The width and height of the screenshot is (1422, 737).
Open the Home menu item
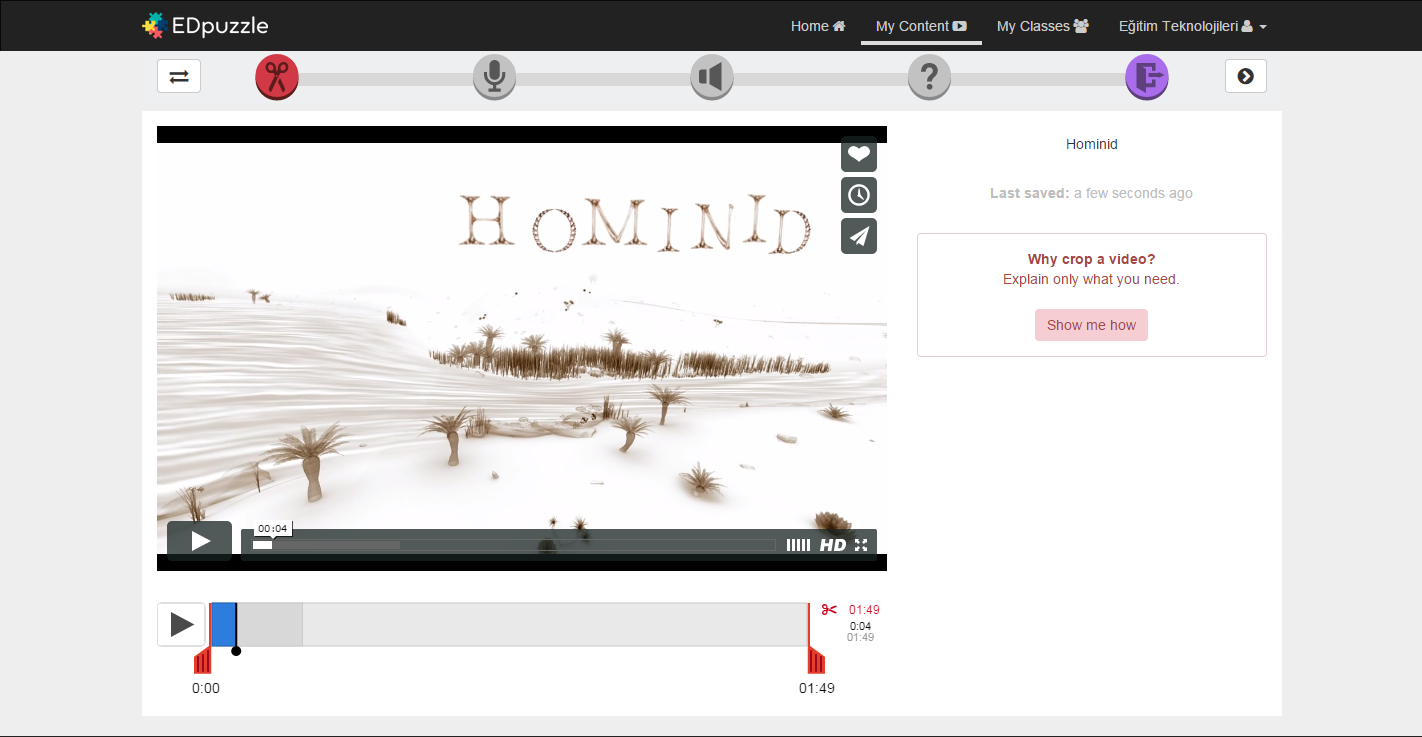coord(818,26)
